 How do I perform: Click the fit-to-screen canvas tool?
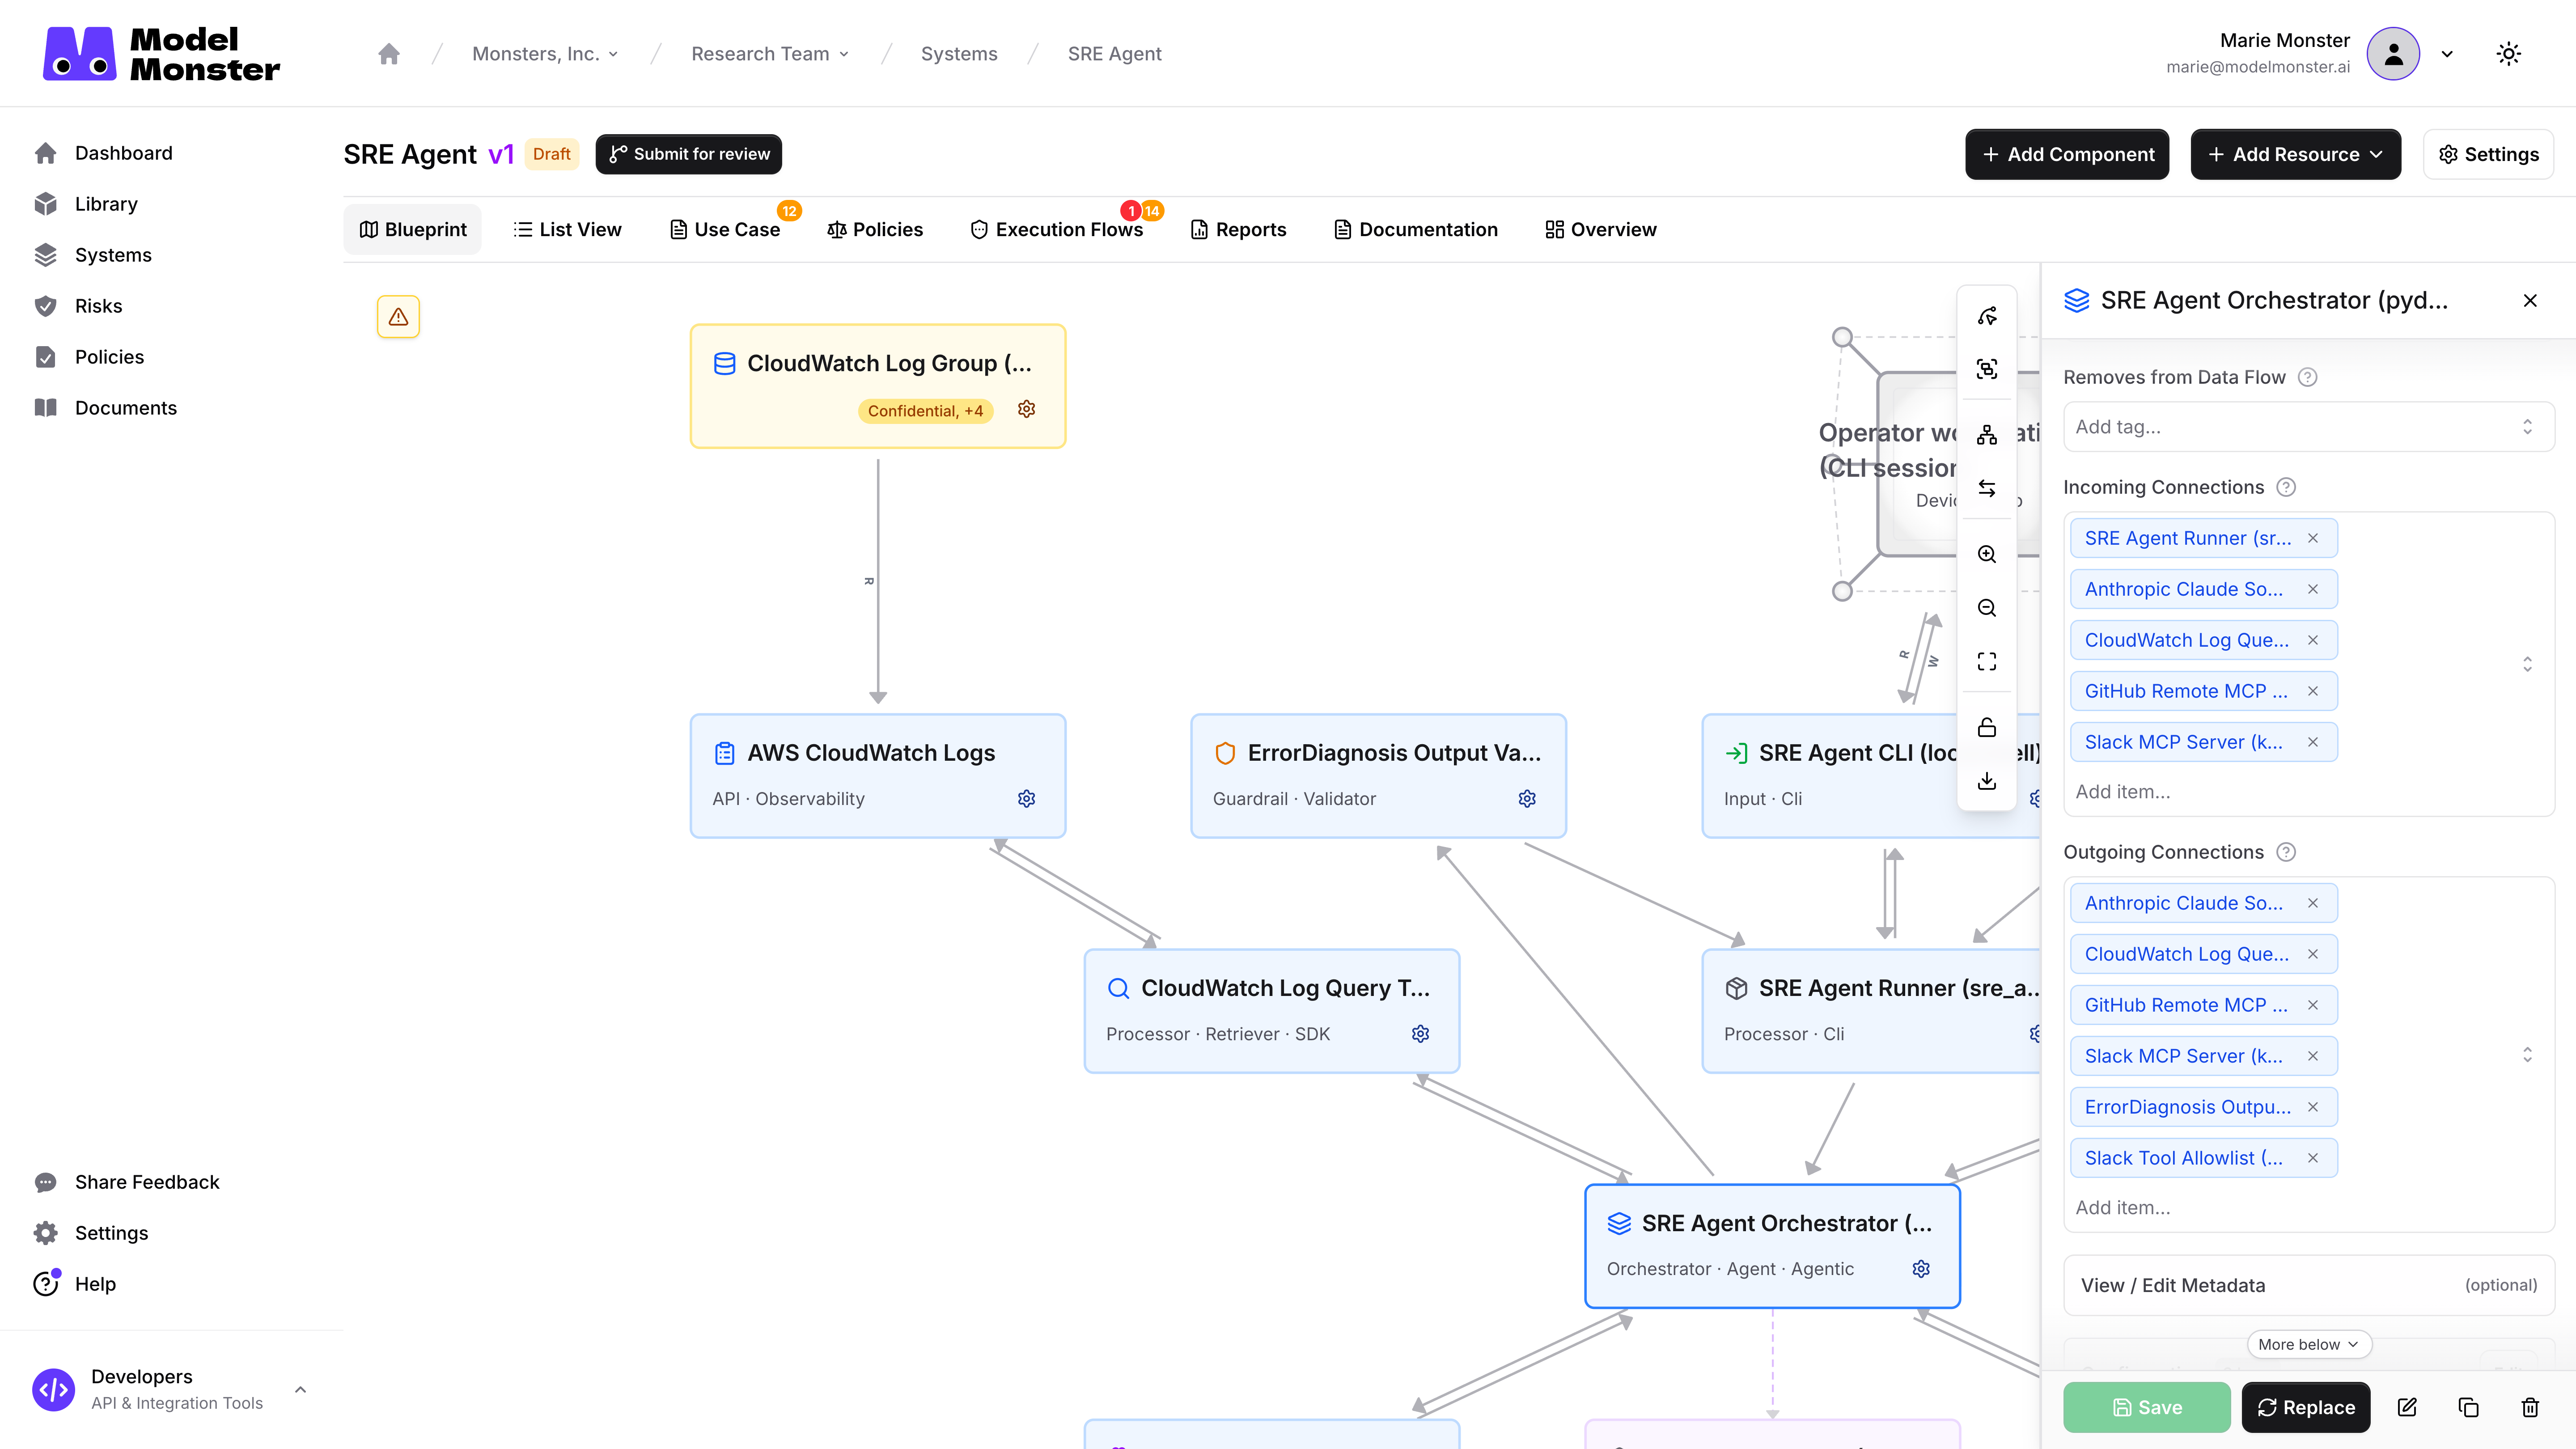click(x=1987, y=661)
